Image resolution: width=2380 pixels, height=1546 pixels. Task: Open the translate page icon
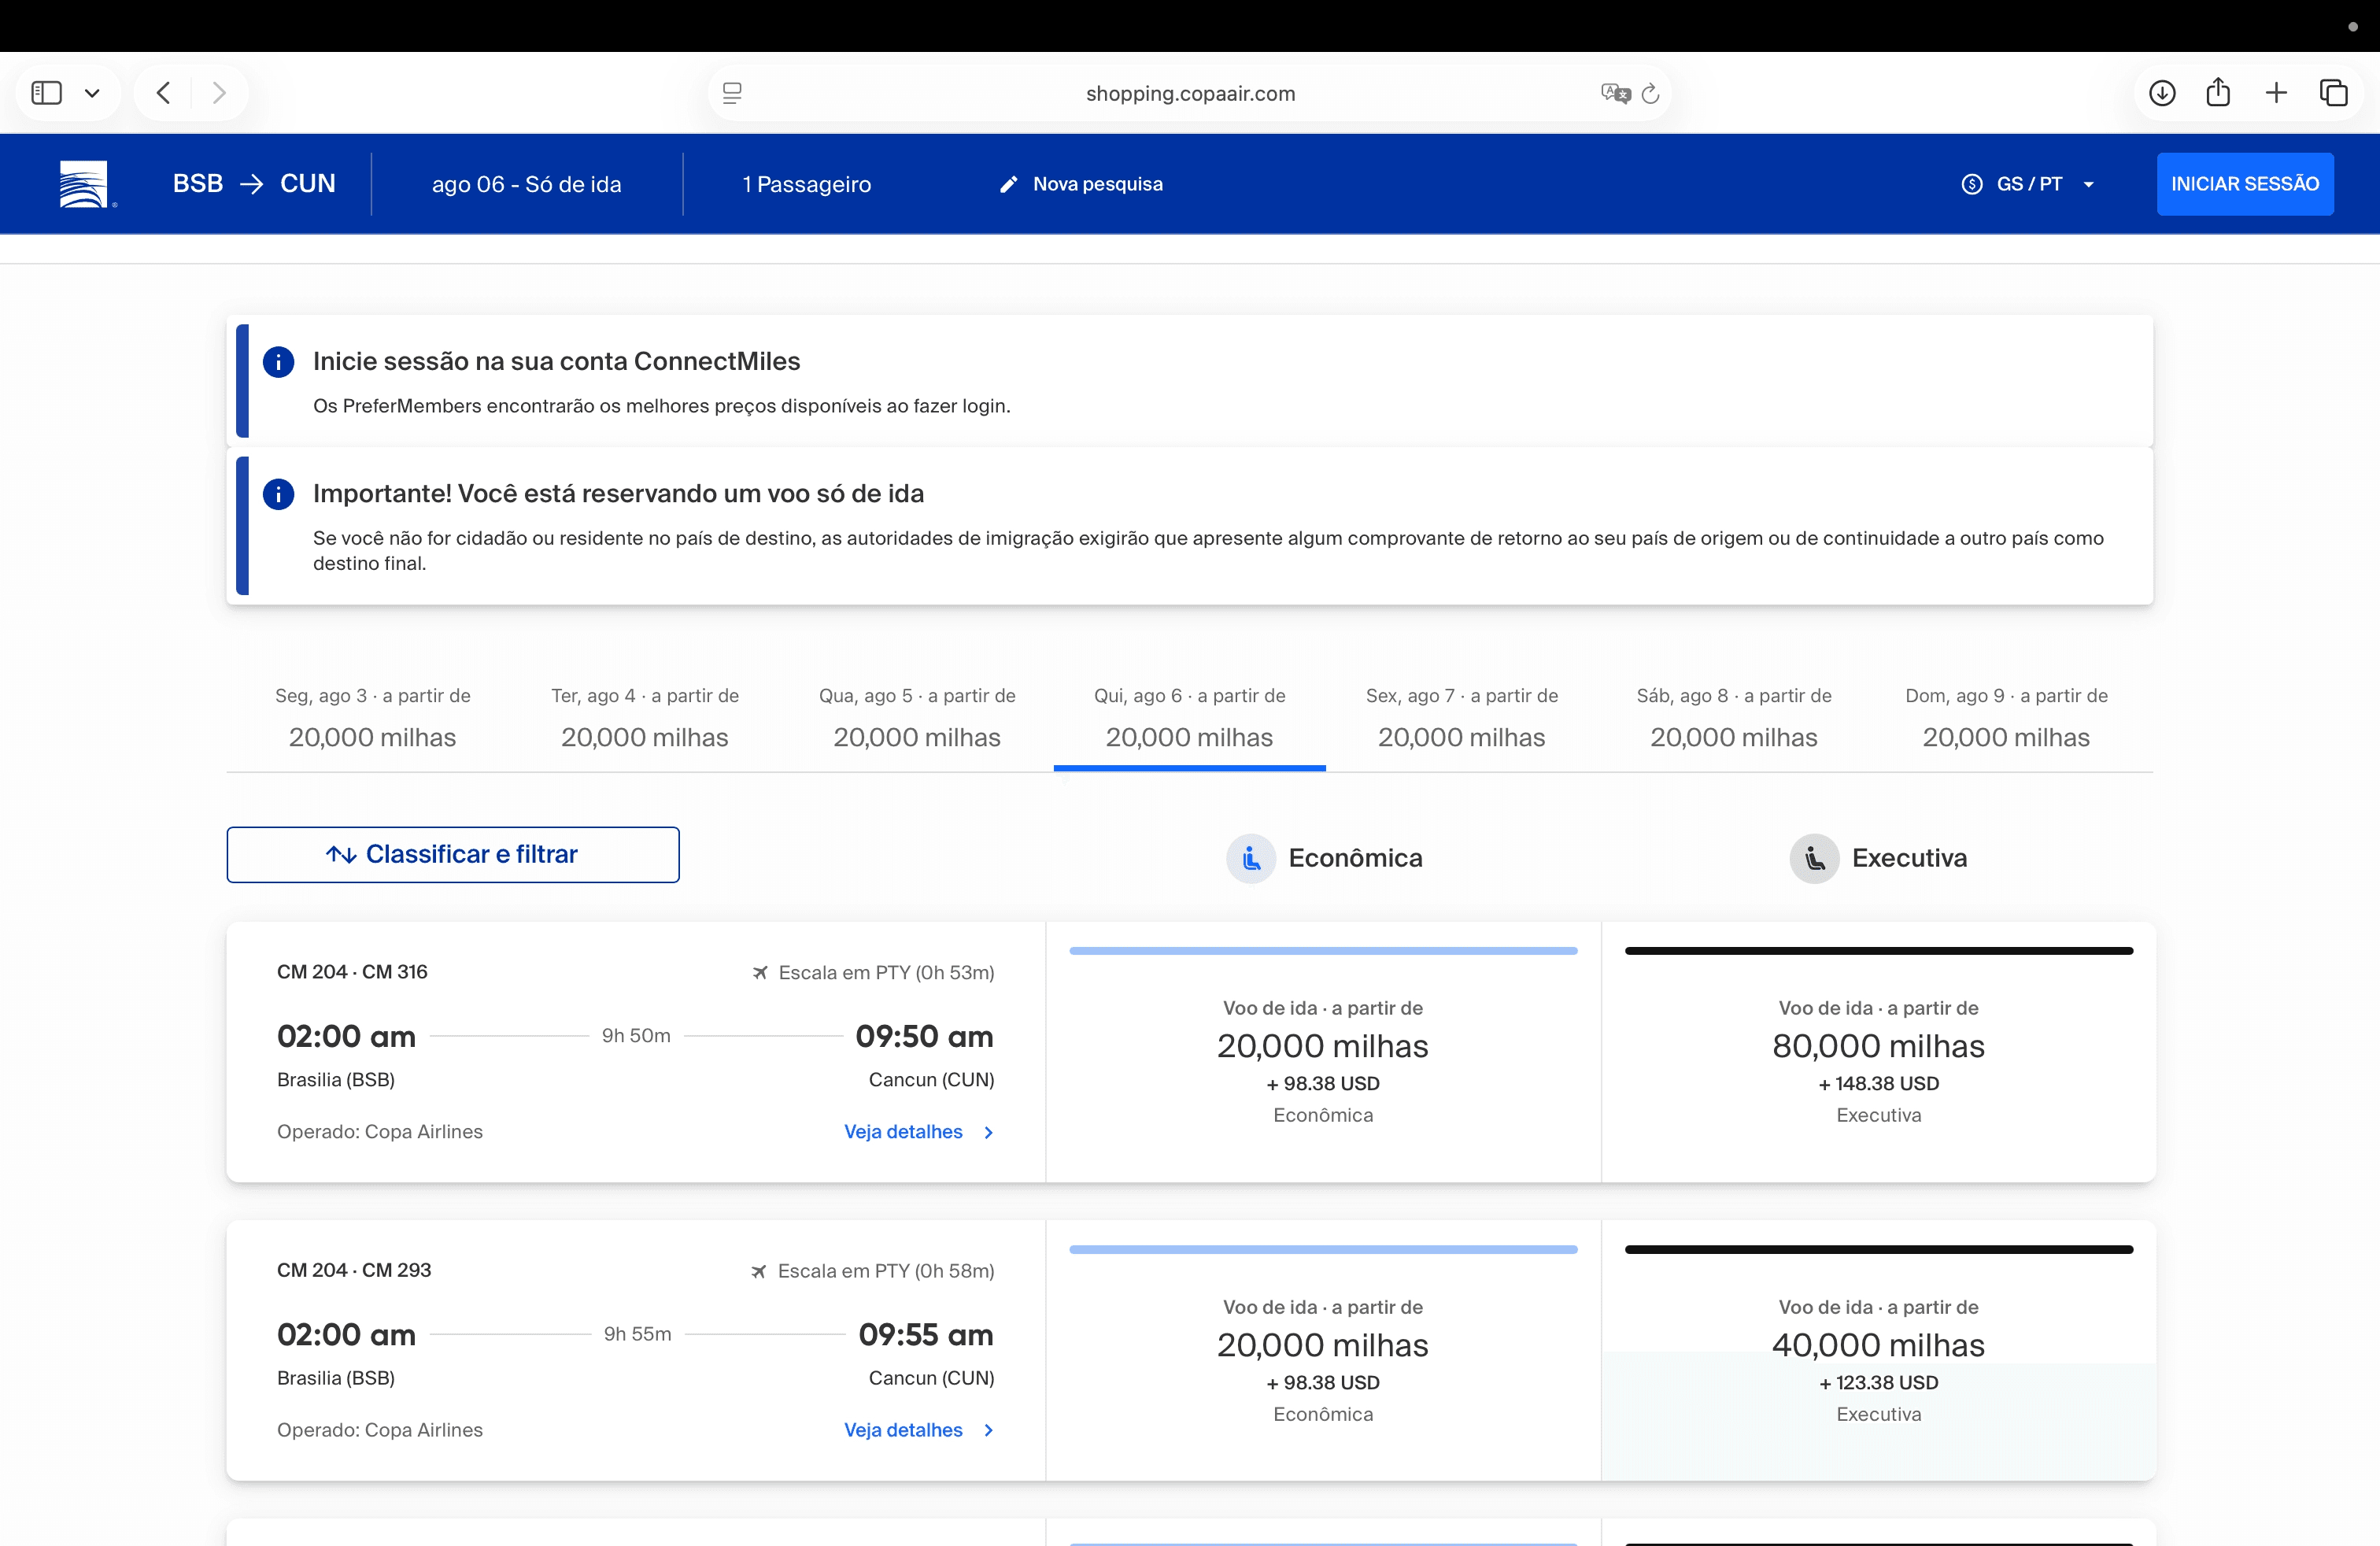1615,93
